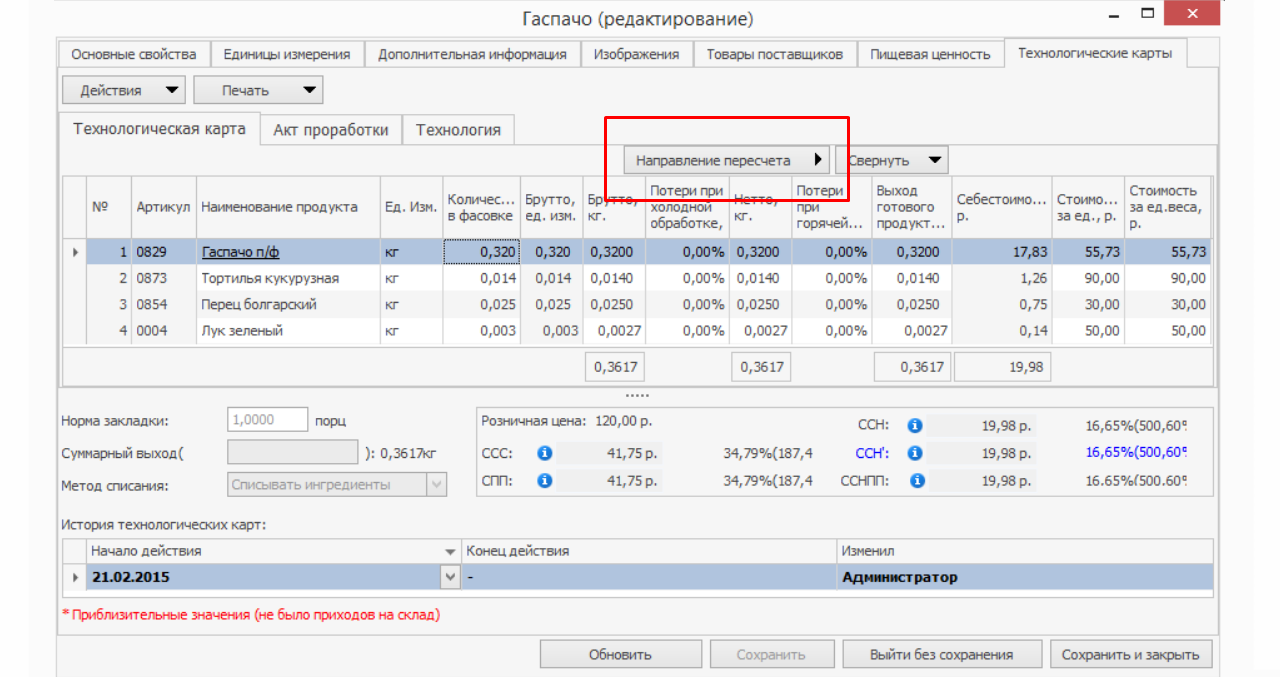Image resolution: width=1280 pixels, height=677 pixels.
Task: Click the info icon next to ССН:
Action: point(915,425)
